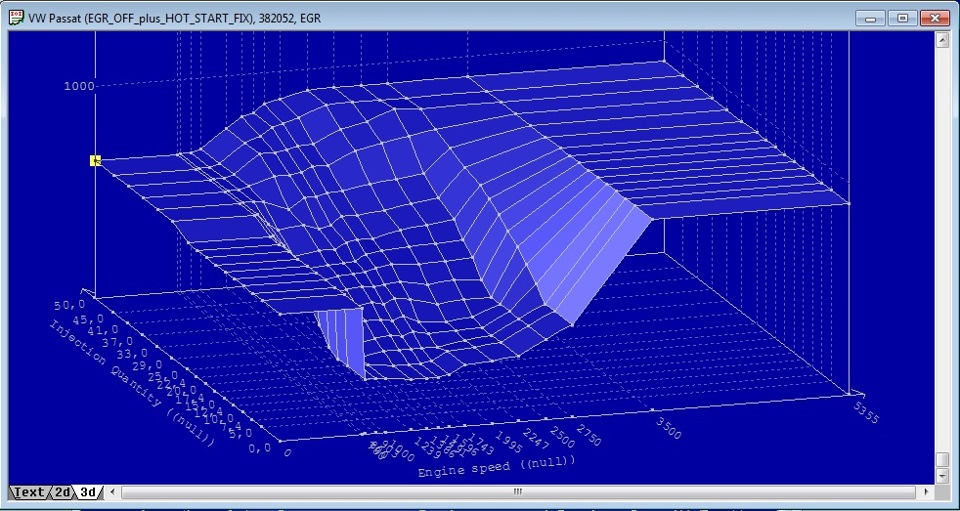Click the 2247 engine speed label
The height and width of the screenshot is (511, 960).
(534, 441)
